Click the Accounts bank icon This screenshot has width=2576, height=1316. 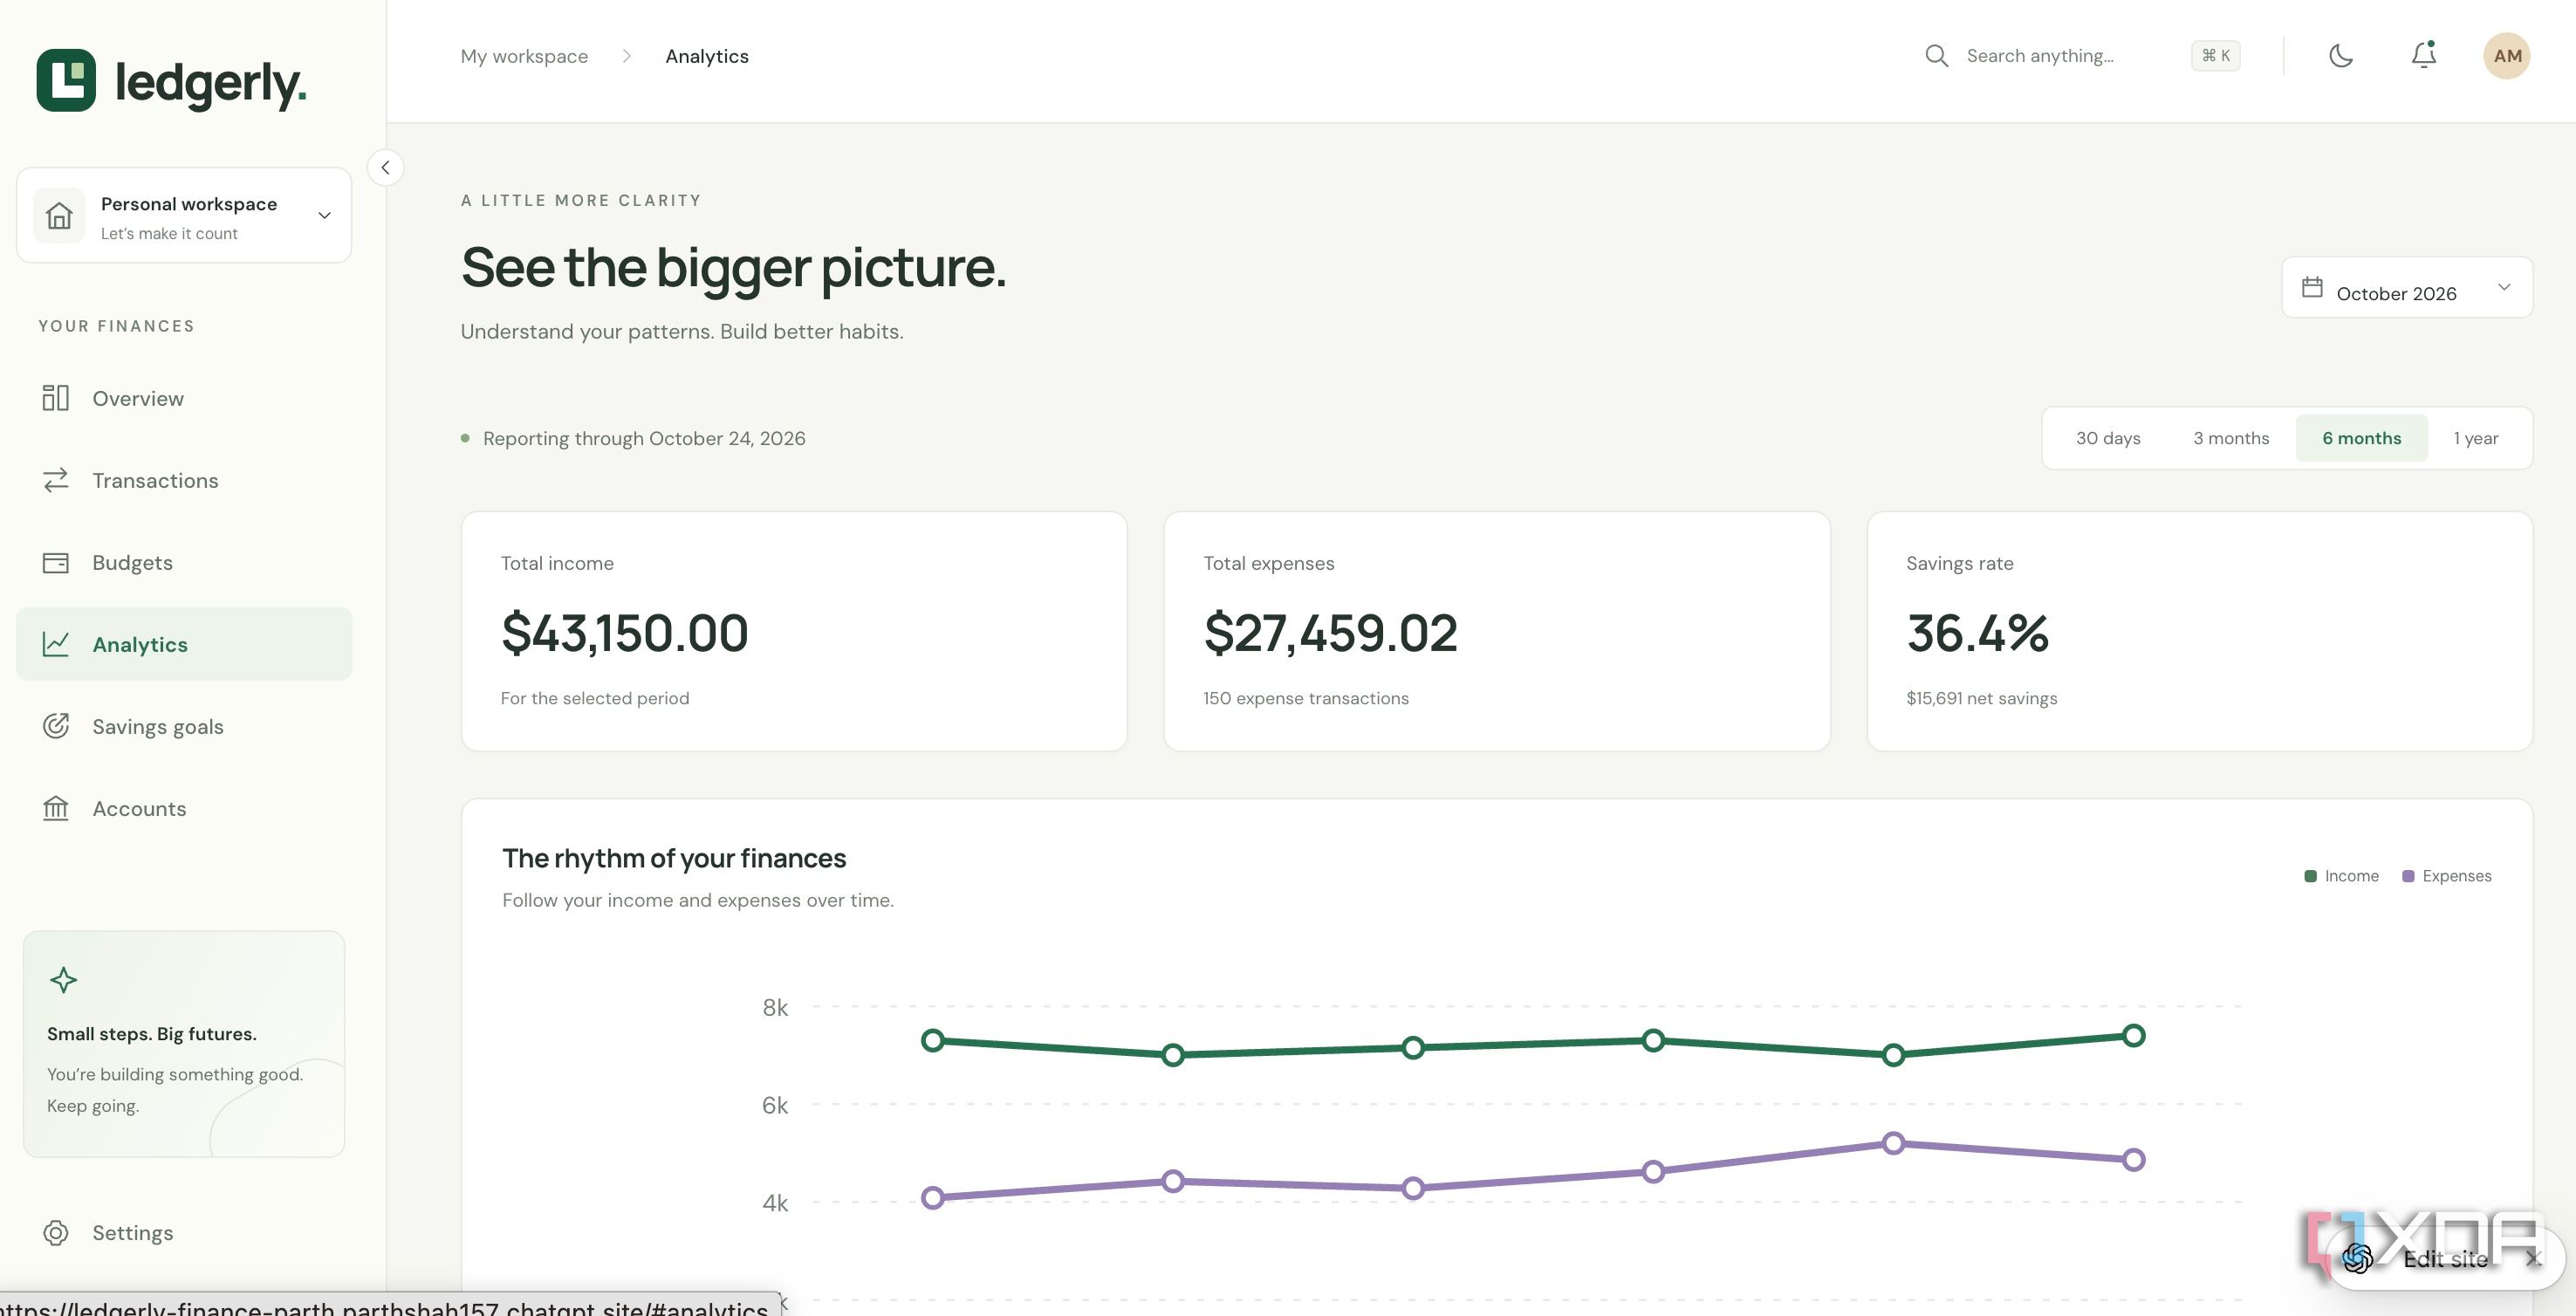point(56,808)
